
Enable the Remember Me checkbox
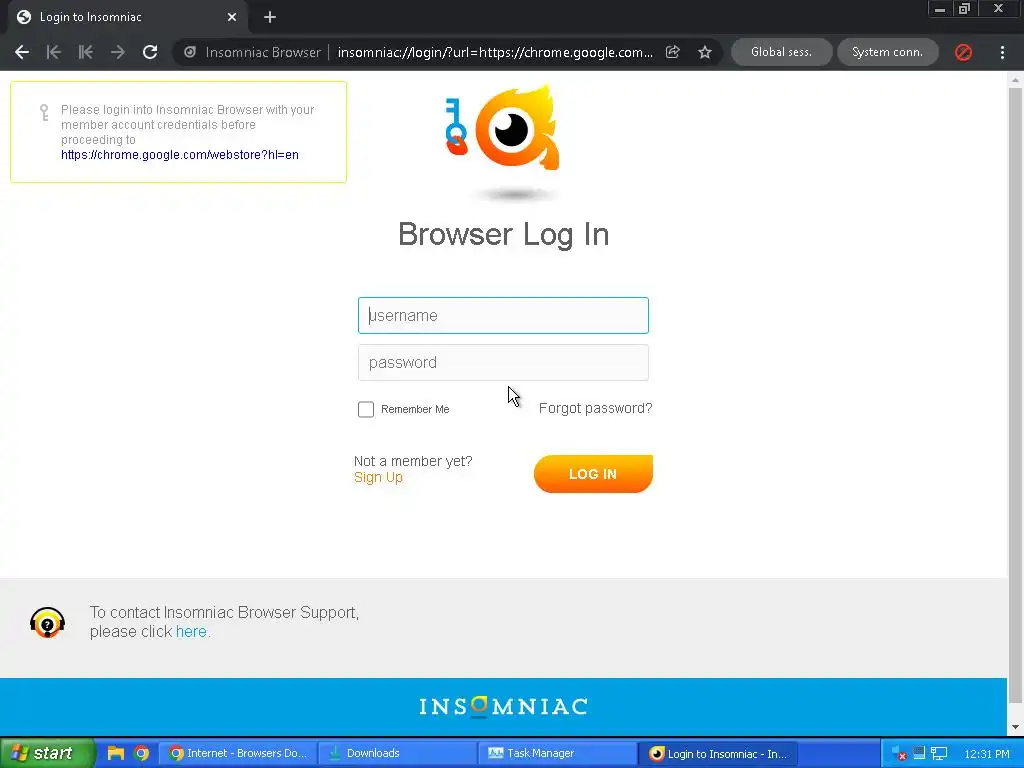coord(366,409)
